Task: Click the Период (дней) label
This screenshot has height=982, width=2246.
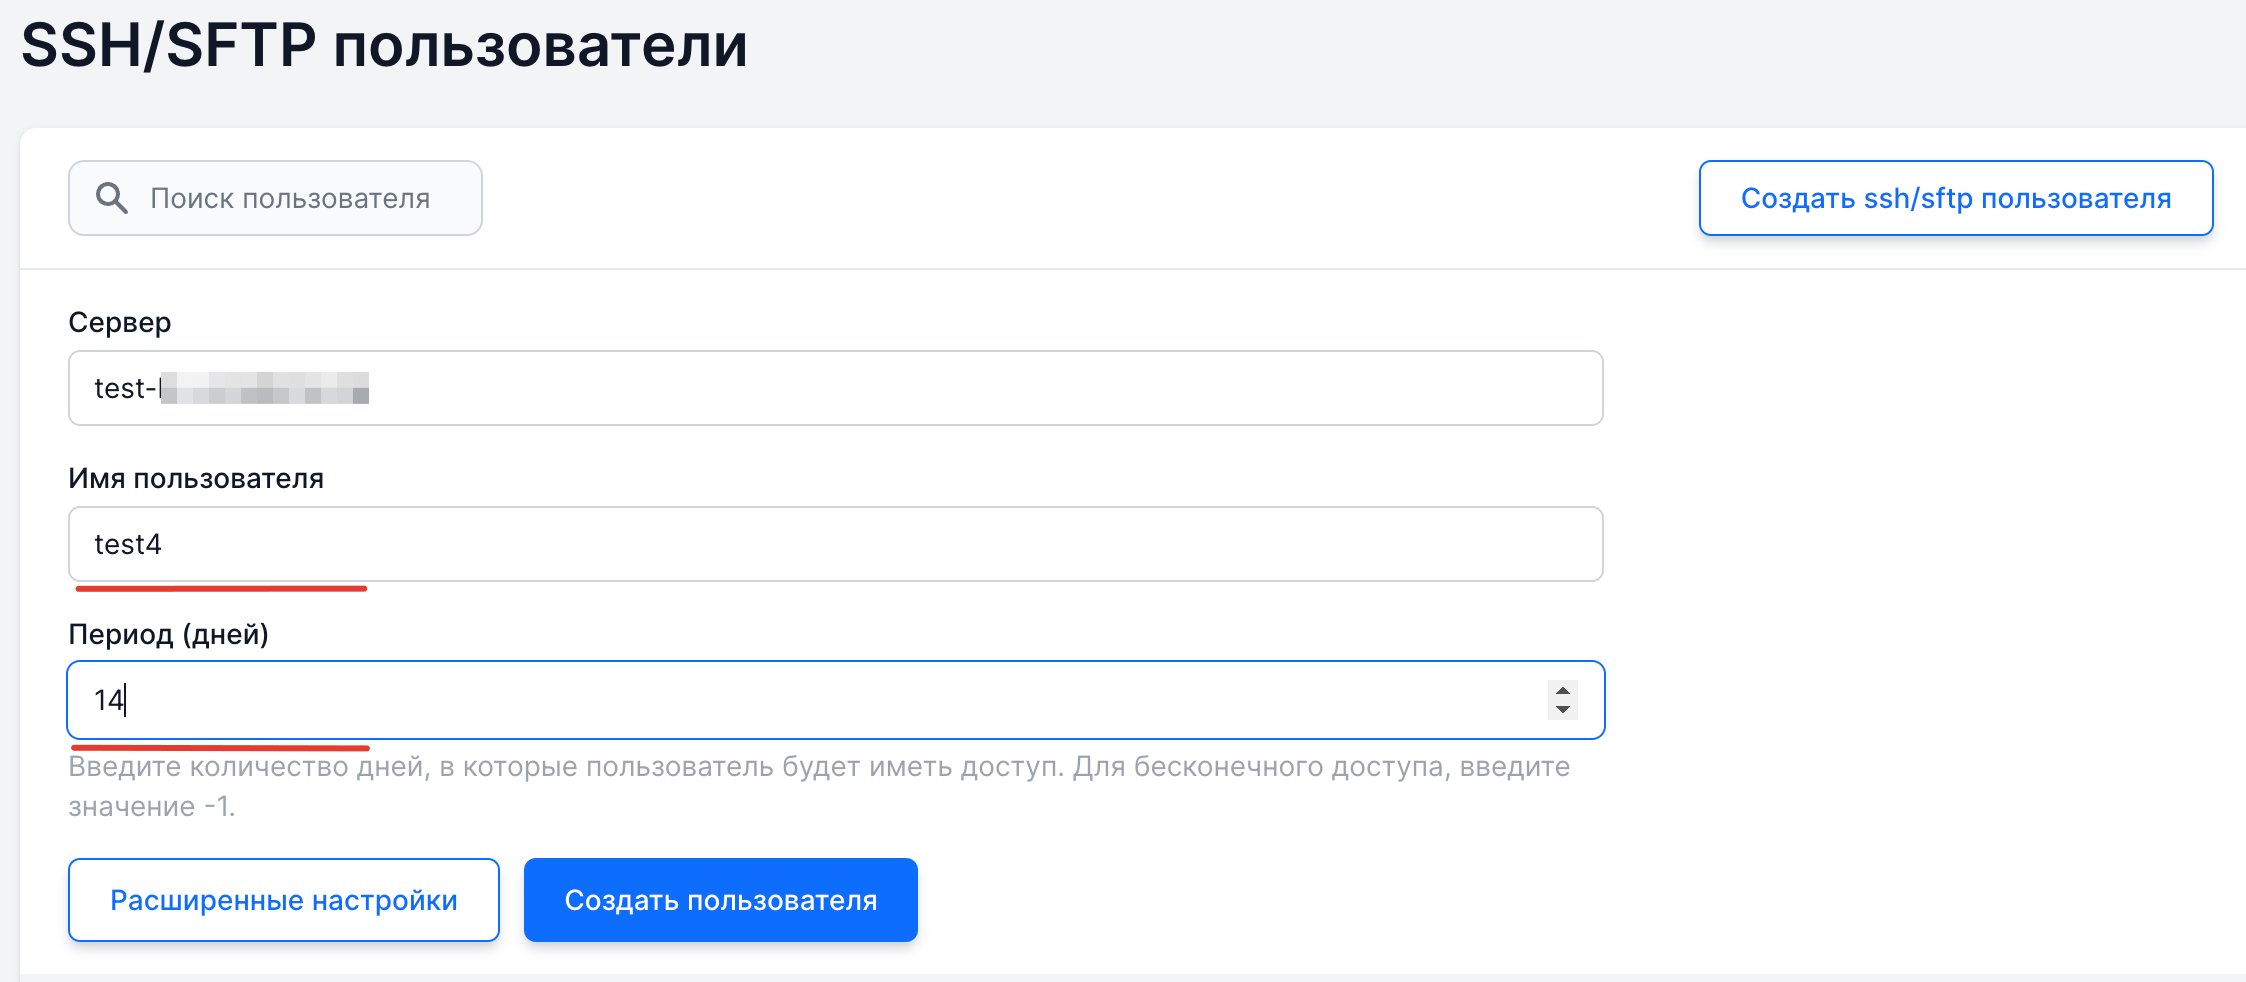Action: coord(169,634)
